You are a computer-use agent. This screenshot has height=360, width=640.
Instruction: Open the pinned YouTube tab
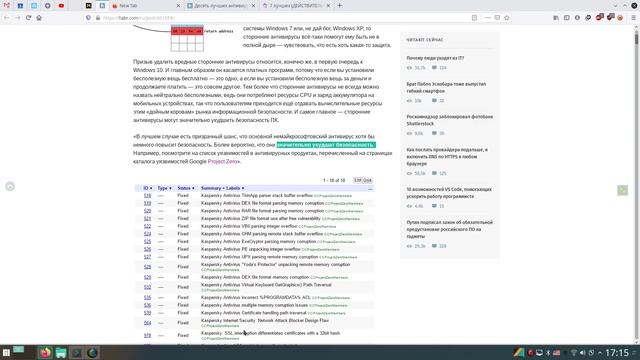61,5
